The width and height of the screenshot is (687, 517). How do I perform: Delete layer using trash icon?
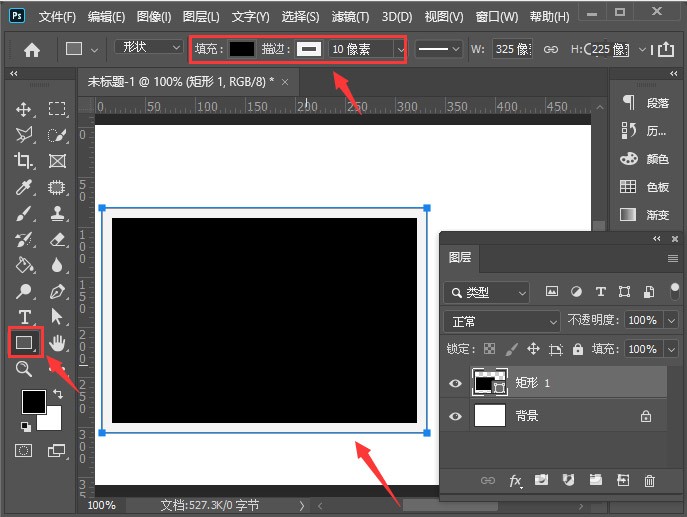650,481
